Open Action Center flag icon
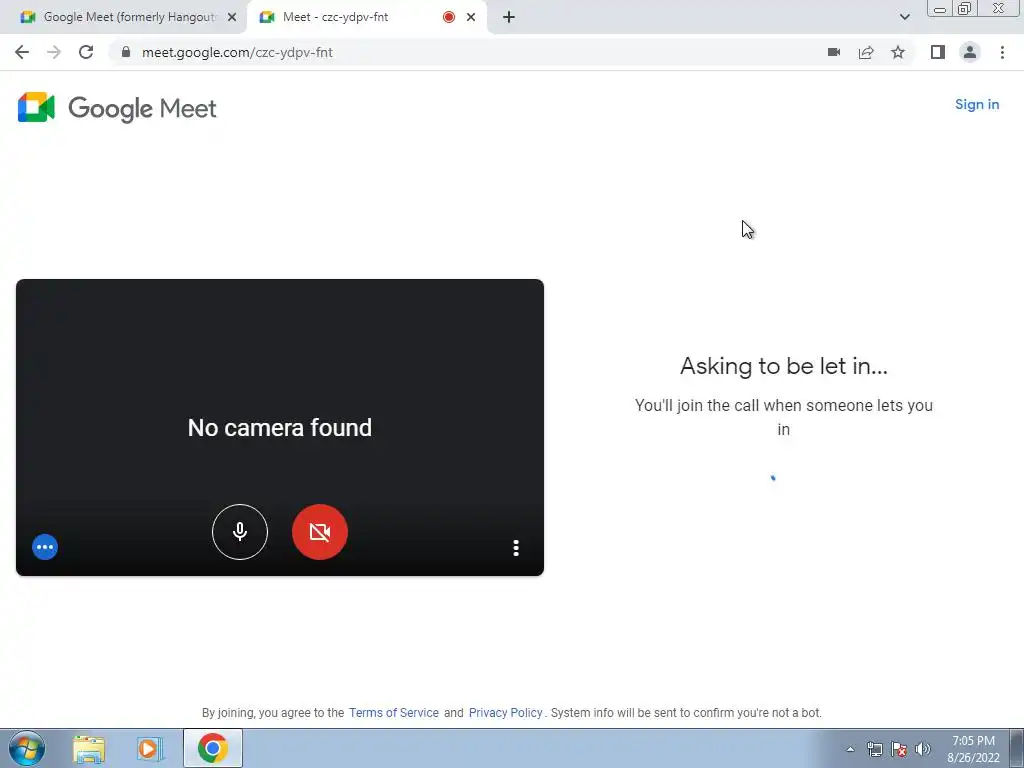This screenshot has width=1024, height=768. point(899,749)
